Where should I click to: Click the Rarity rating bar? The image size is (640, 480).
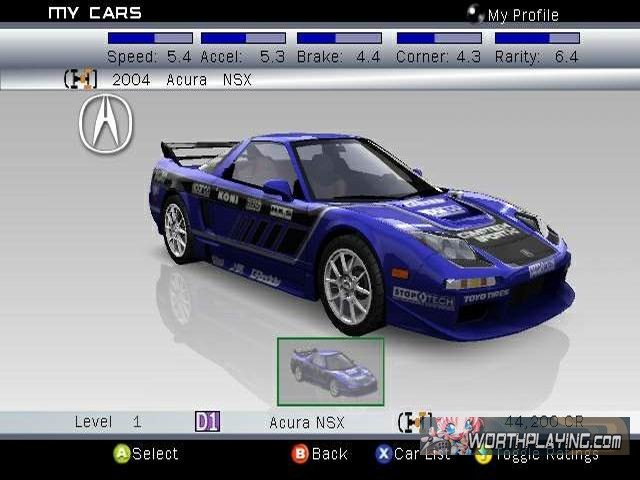click(x=537, y=38)
